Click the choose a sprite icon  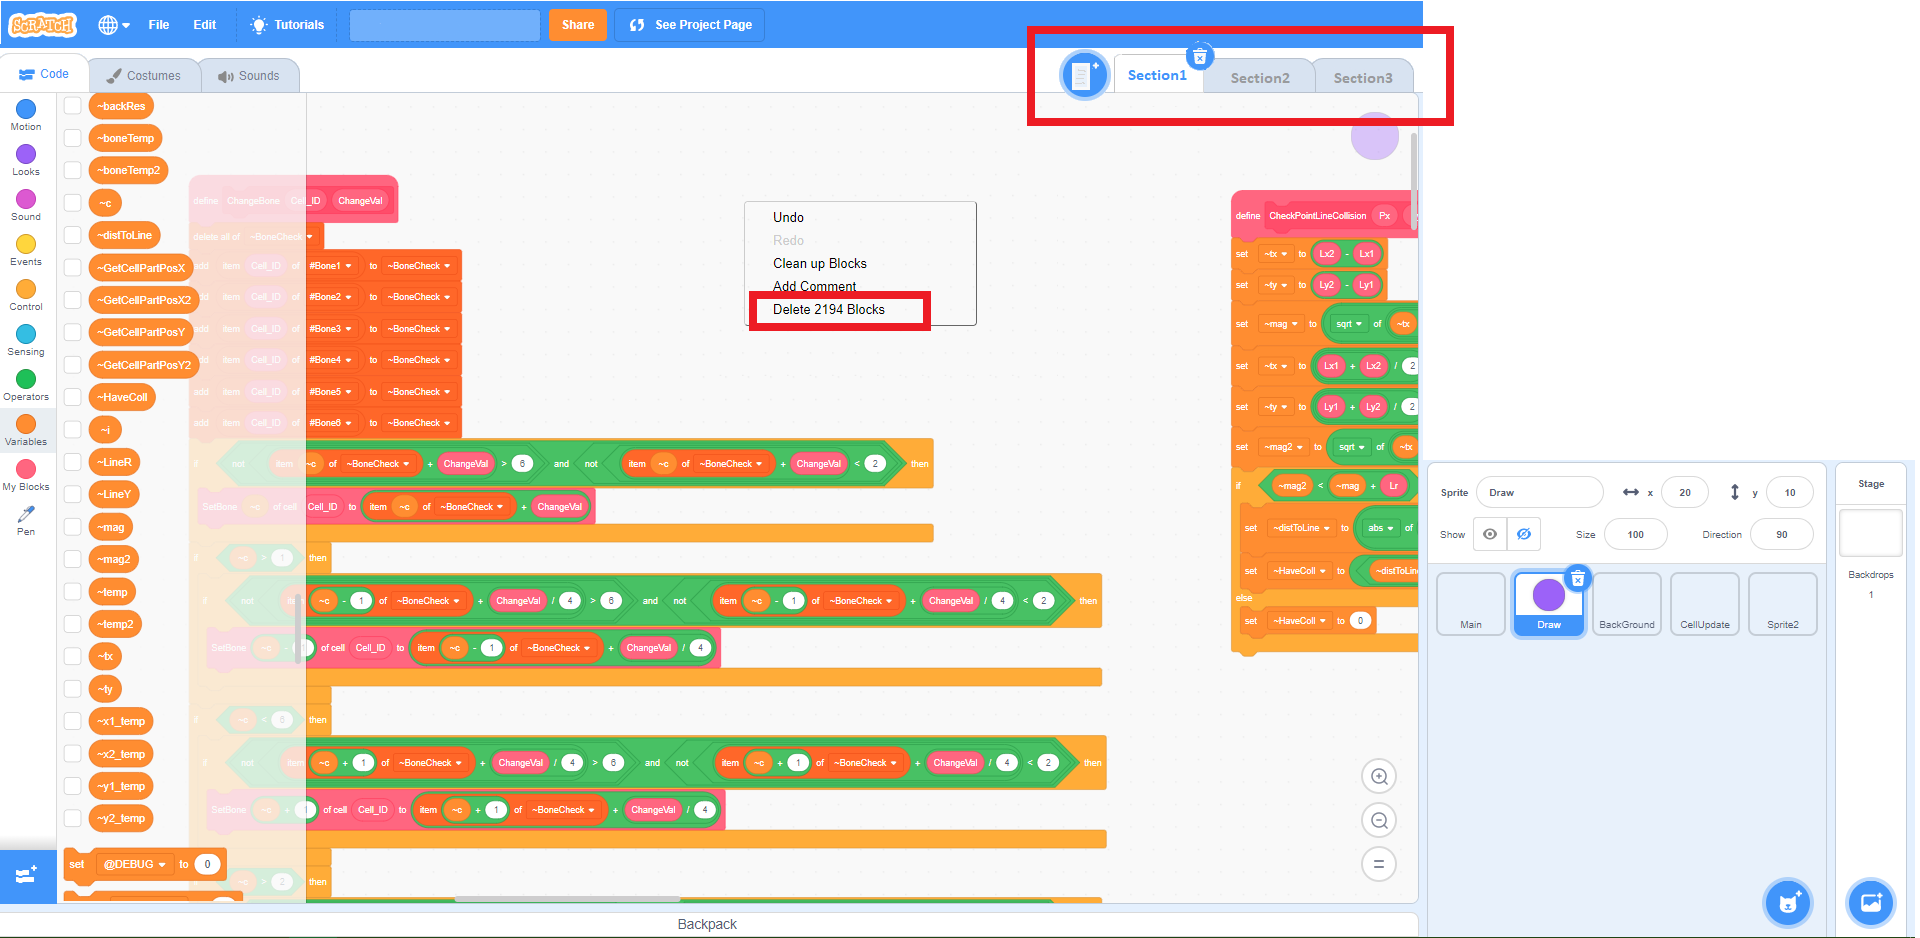1788,903
